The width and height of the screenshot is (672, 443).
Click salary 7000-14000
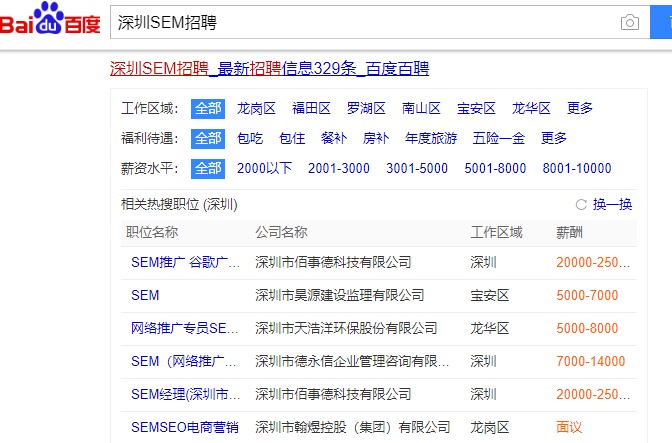pos(591,362)
